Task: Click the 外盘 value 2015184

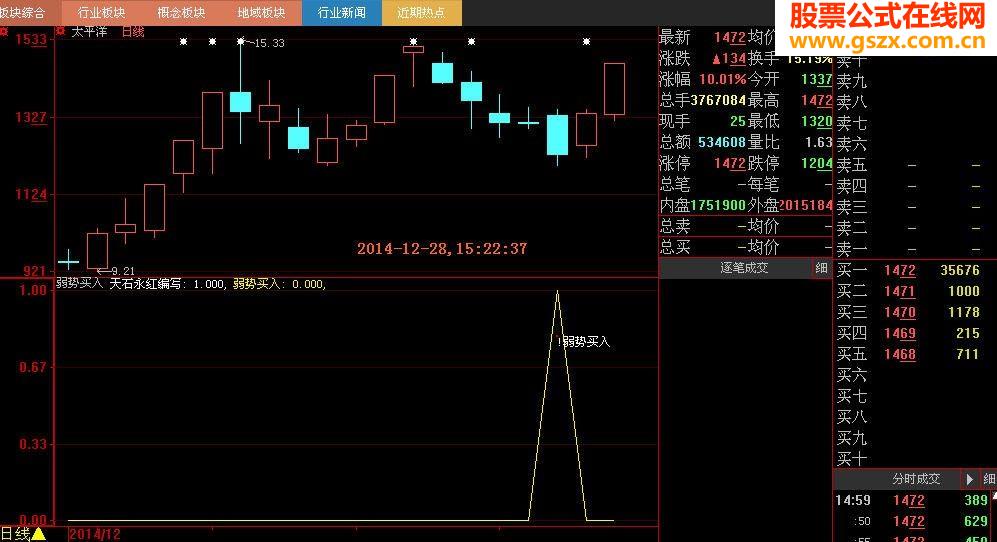Action: 806,205
